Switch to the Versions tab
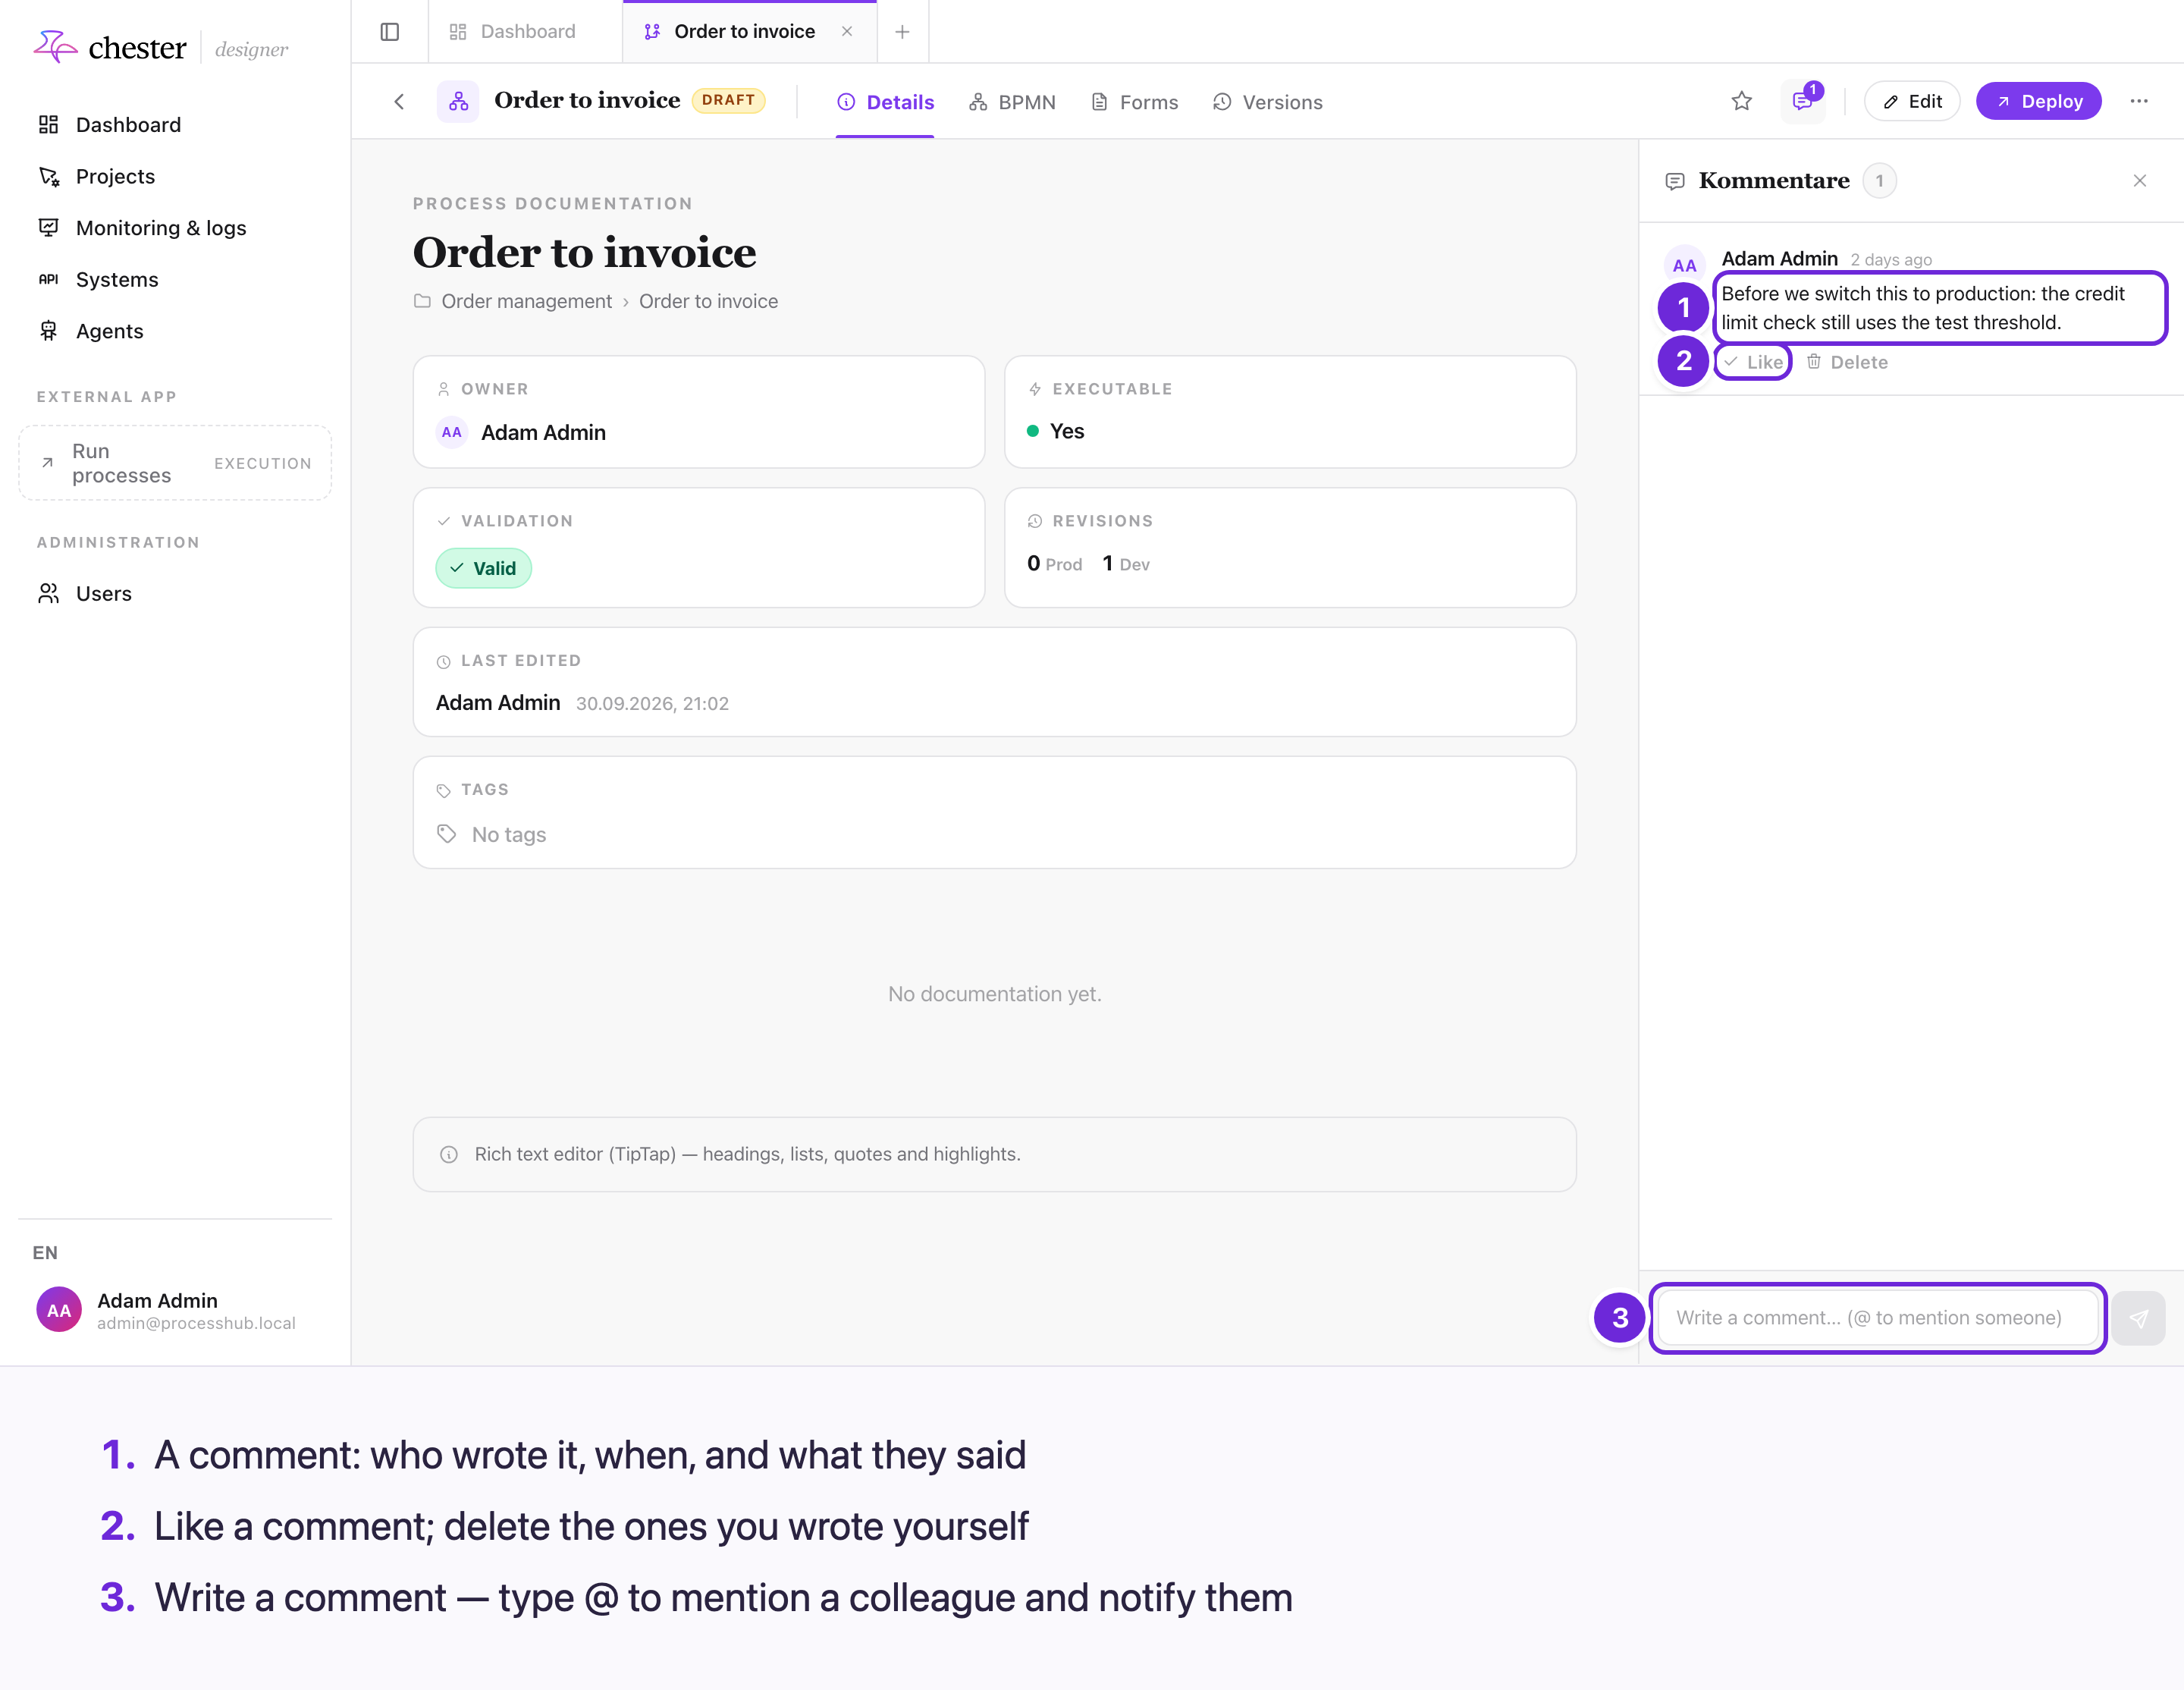This screenshot has height=1690, width=2184. click(x=1267, y=102)
